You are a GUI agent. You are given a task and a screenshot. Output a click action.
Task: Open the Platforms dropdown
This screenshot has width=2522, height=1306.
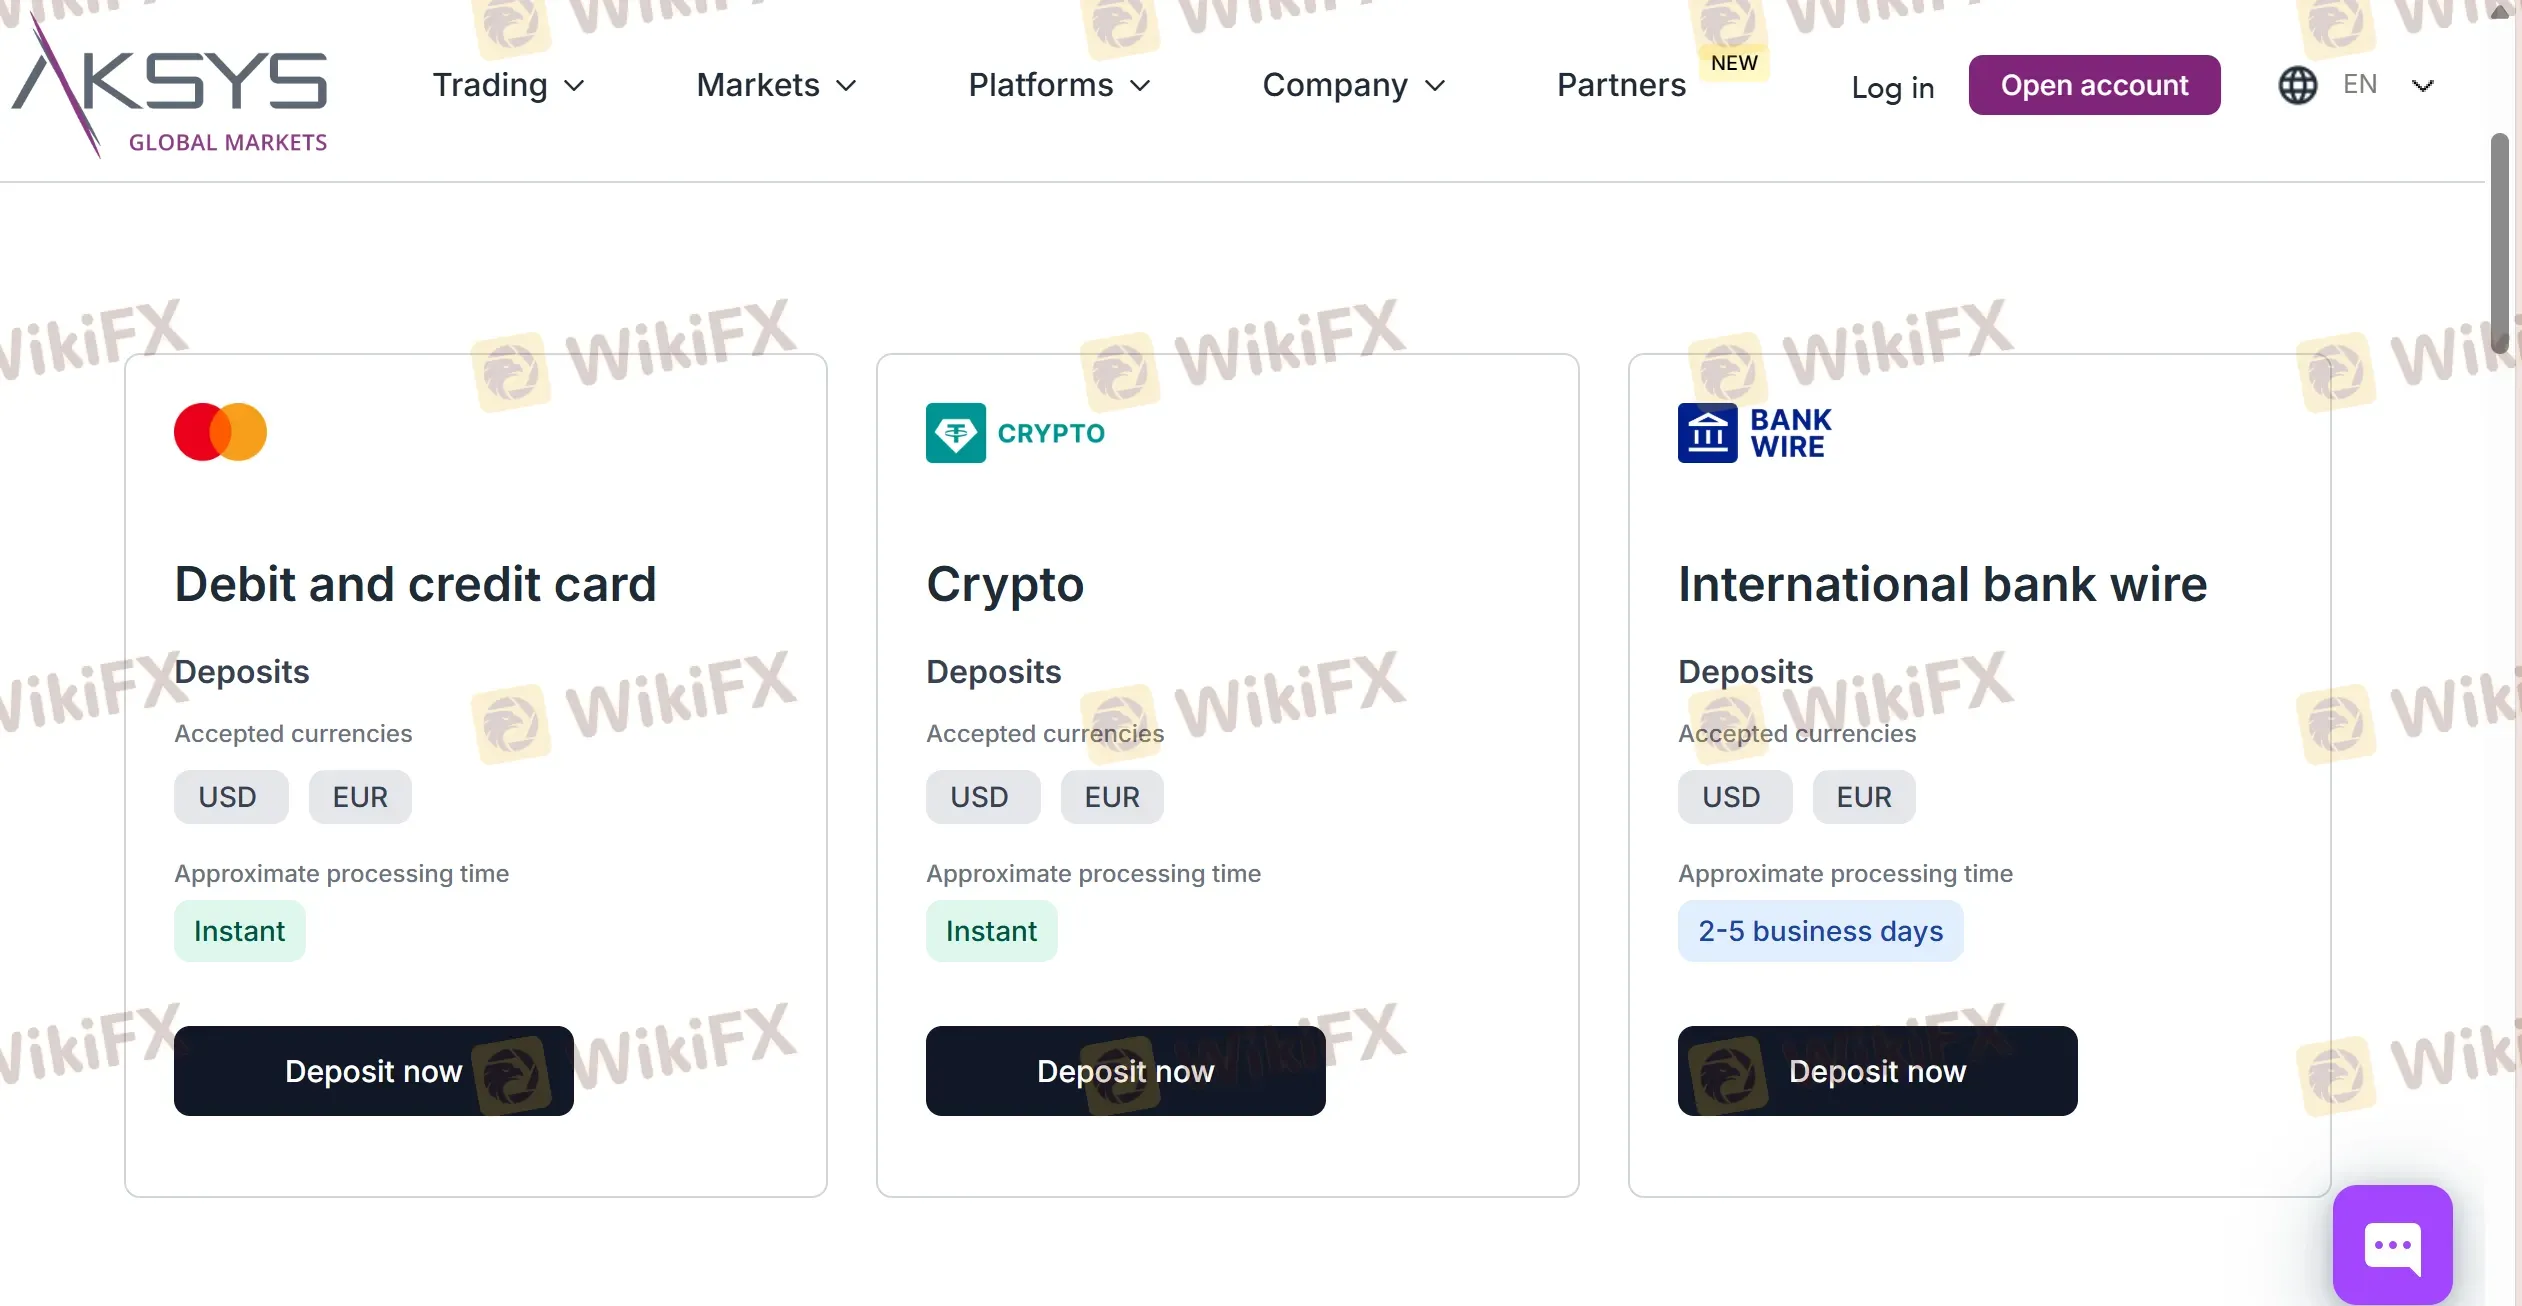point(1058,85)
